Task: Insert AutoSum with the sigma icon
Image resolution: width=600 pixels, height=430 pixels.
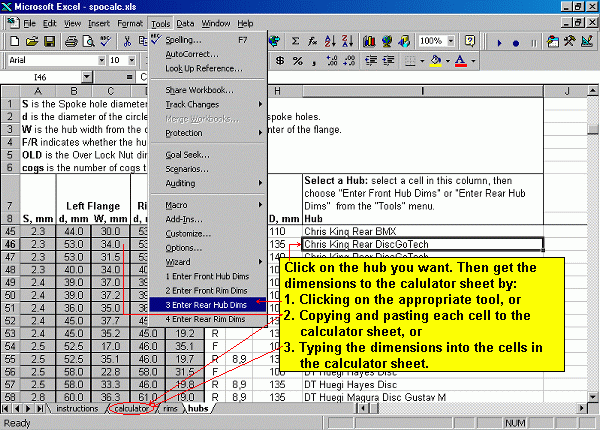Action: (295, 41)
